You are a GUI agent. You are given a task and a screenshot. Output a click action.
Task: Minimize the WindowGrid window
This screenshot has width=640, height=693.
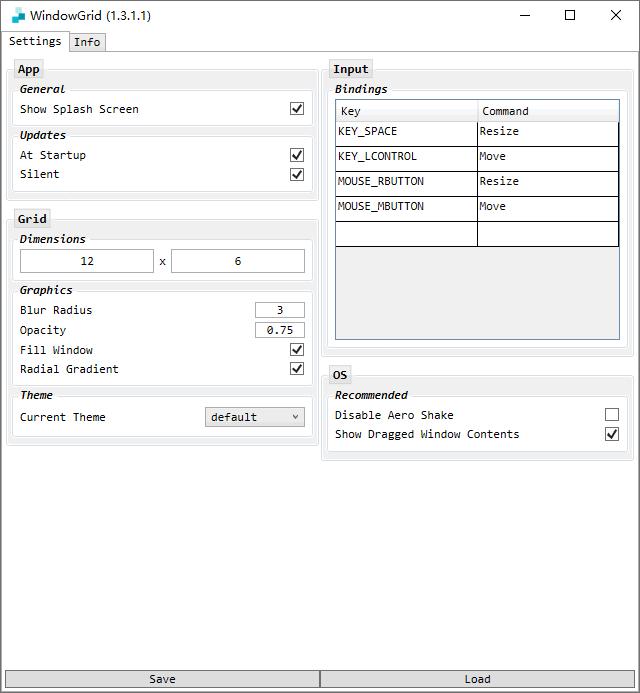(x=525, y=15)
